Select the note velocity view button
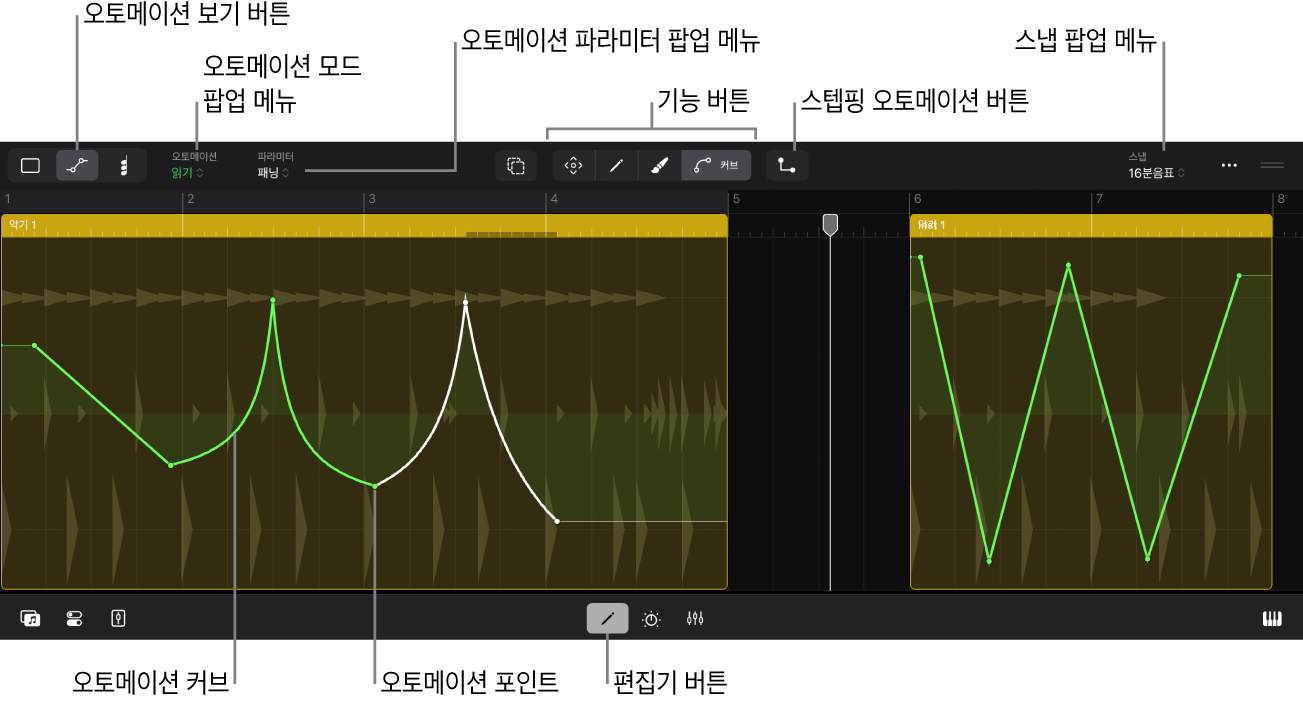1303x702 pixels. click(x=124, y=166)
